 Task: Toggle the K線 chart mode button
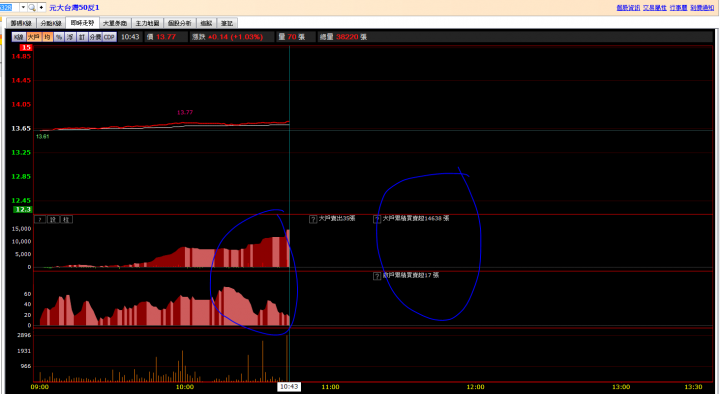pos(19,37)
